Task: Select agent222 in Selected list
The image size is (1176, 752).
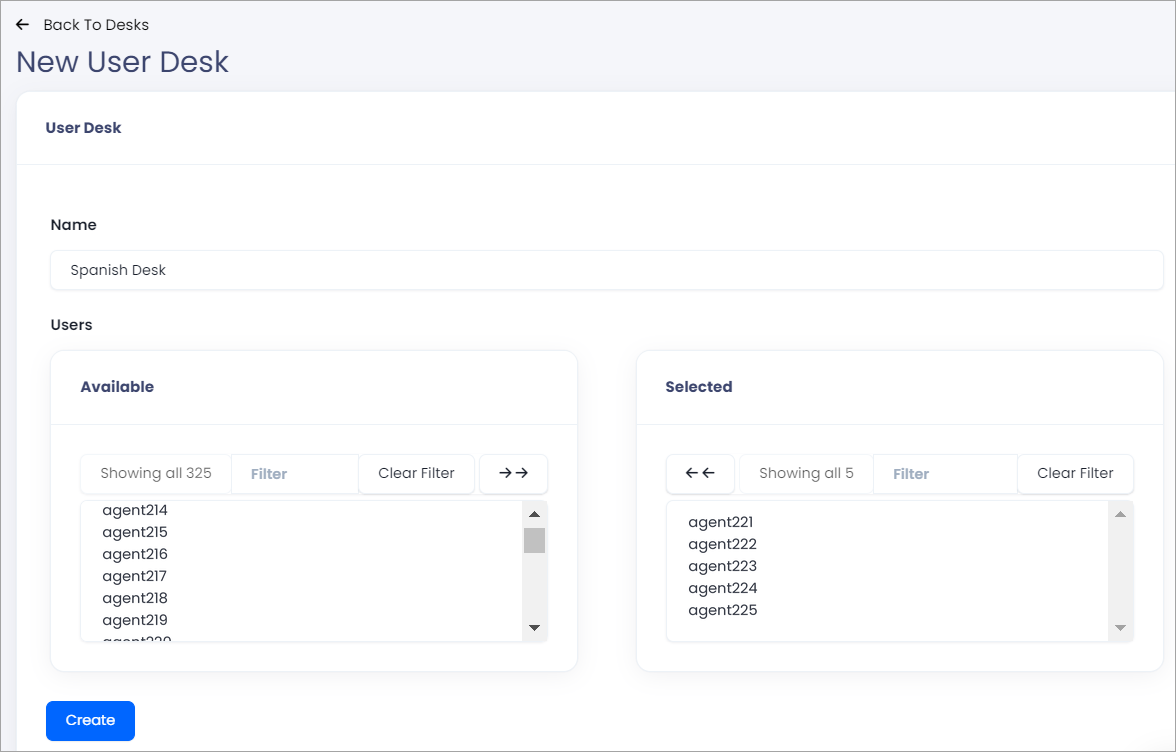Action: (722, 544)
